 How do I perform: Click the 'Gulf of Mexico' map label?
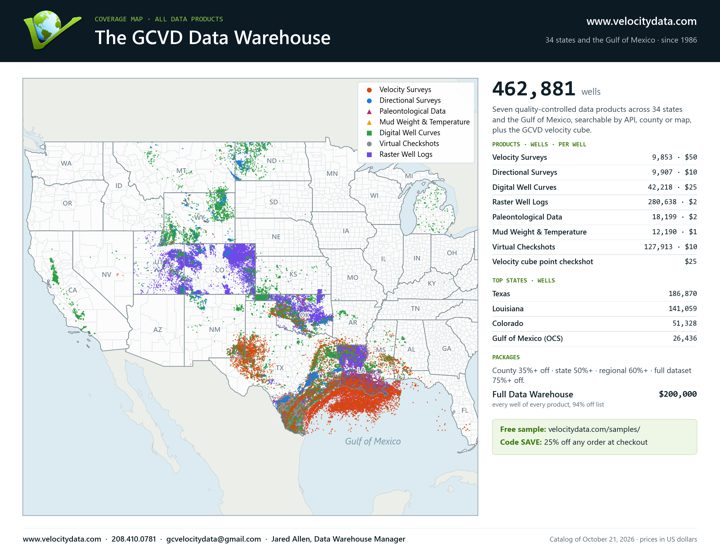[373, 441]
